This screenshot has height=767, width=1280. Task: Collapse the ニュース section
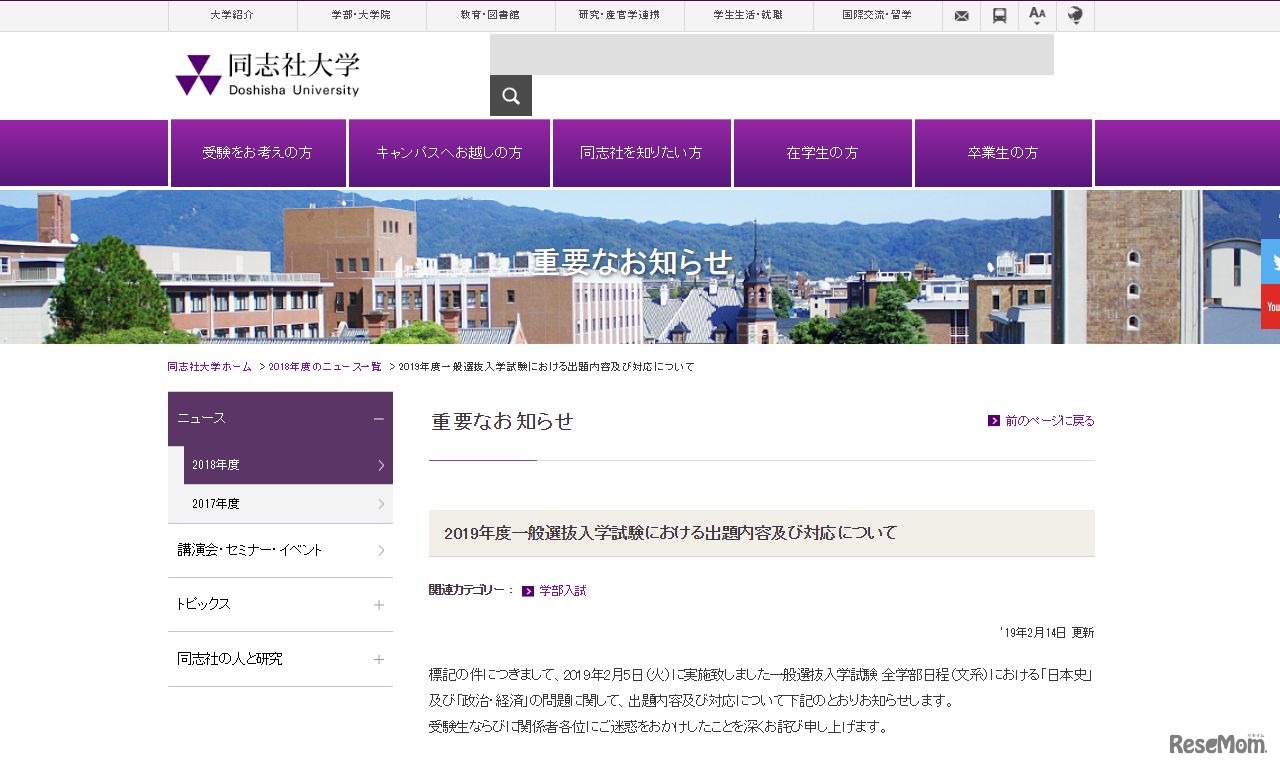[x=378, y=418]
